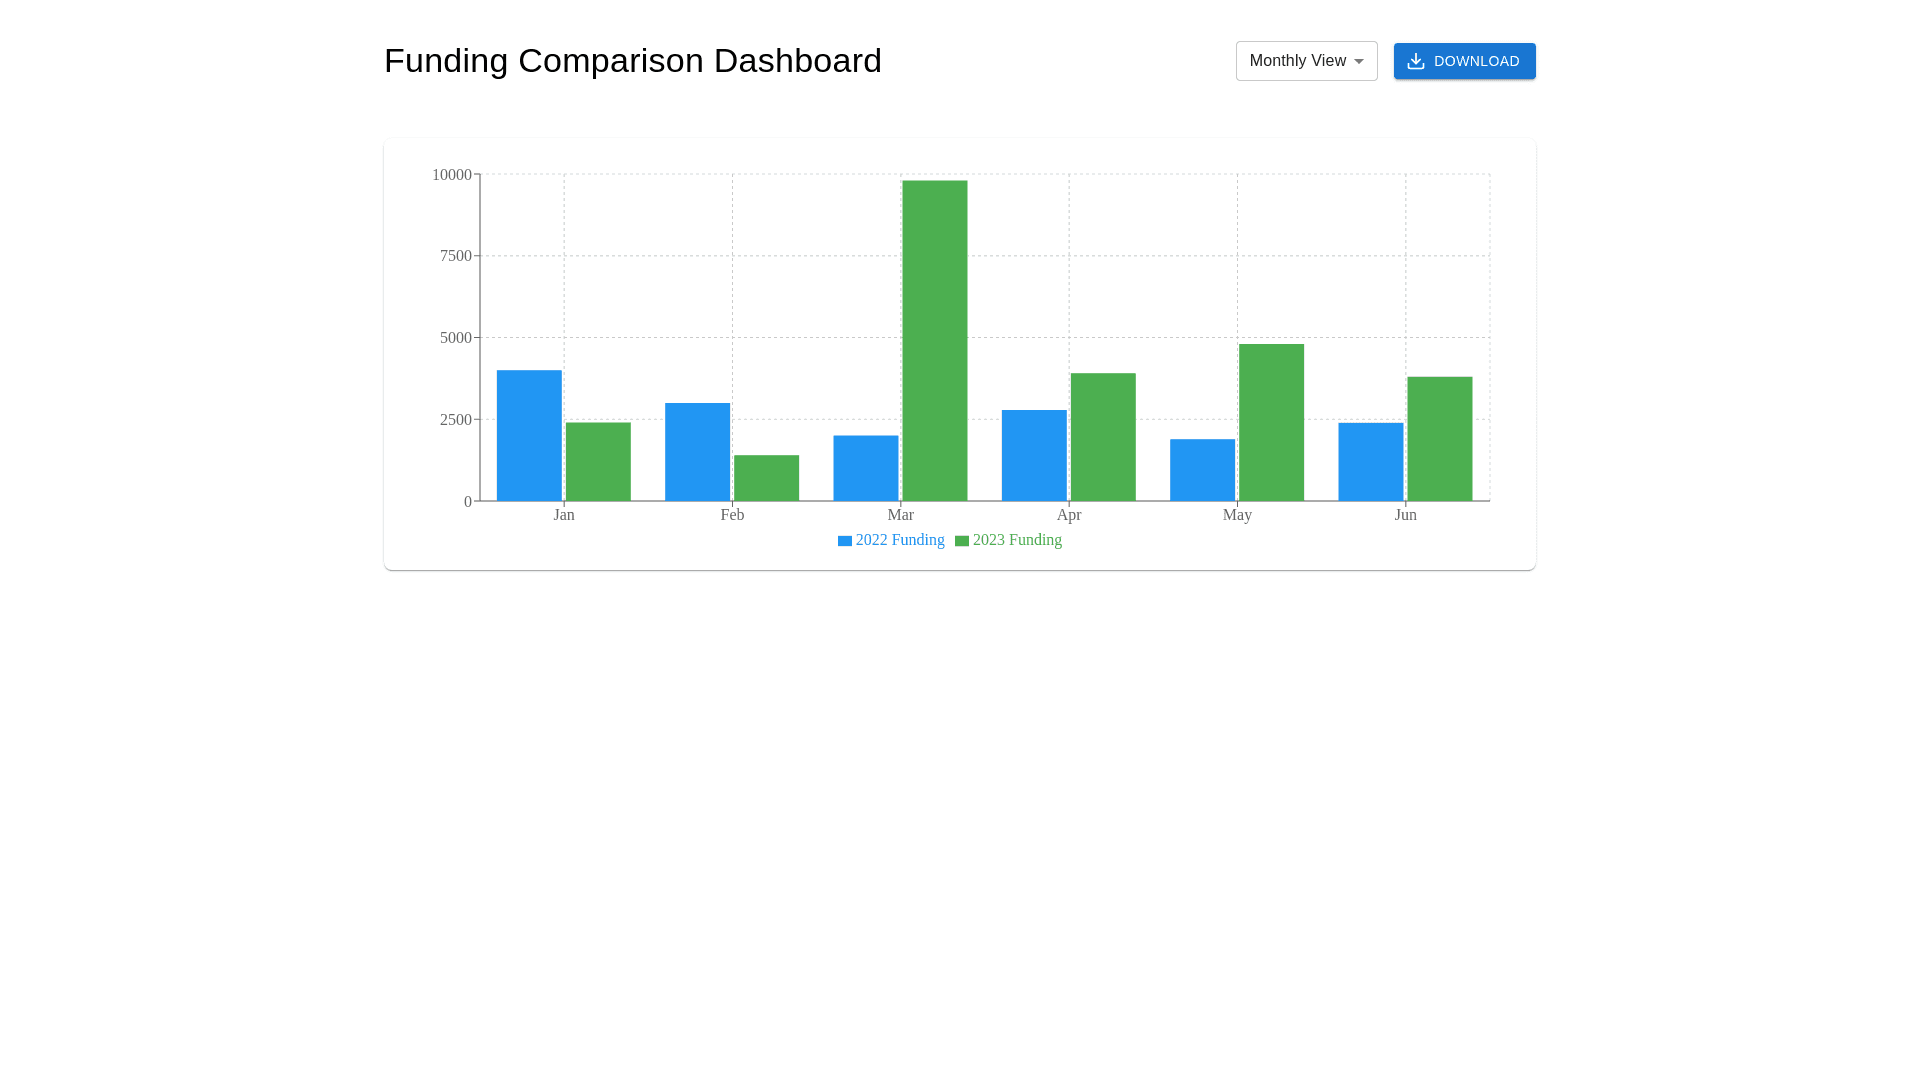Toggle 2023 Funding legend item
The height and width of the screenshot is (1080, 1920).
1017,540
